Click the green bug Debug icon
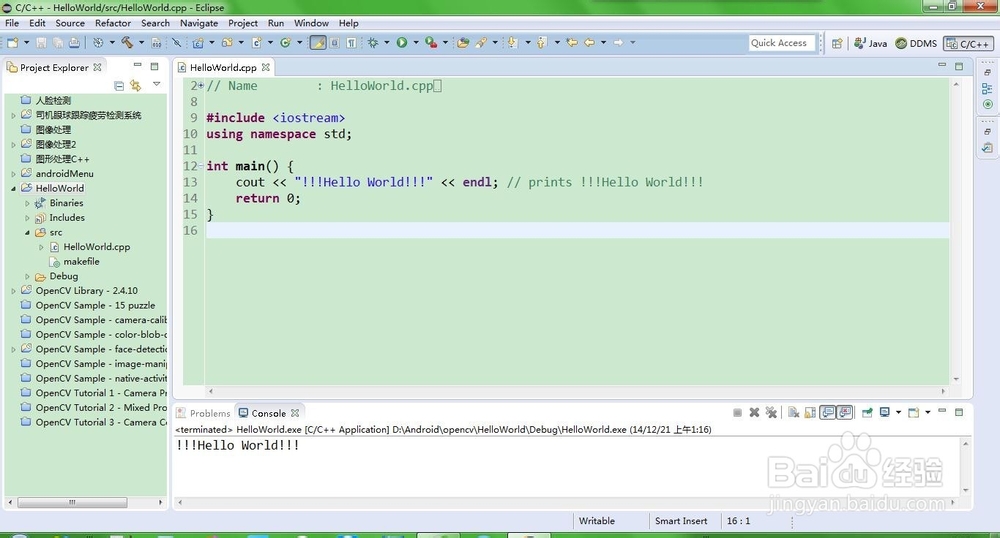Viewport: 1000px width, 538px height. coord(372,43)
